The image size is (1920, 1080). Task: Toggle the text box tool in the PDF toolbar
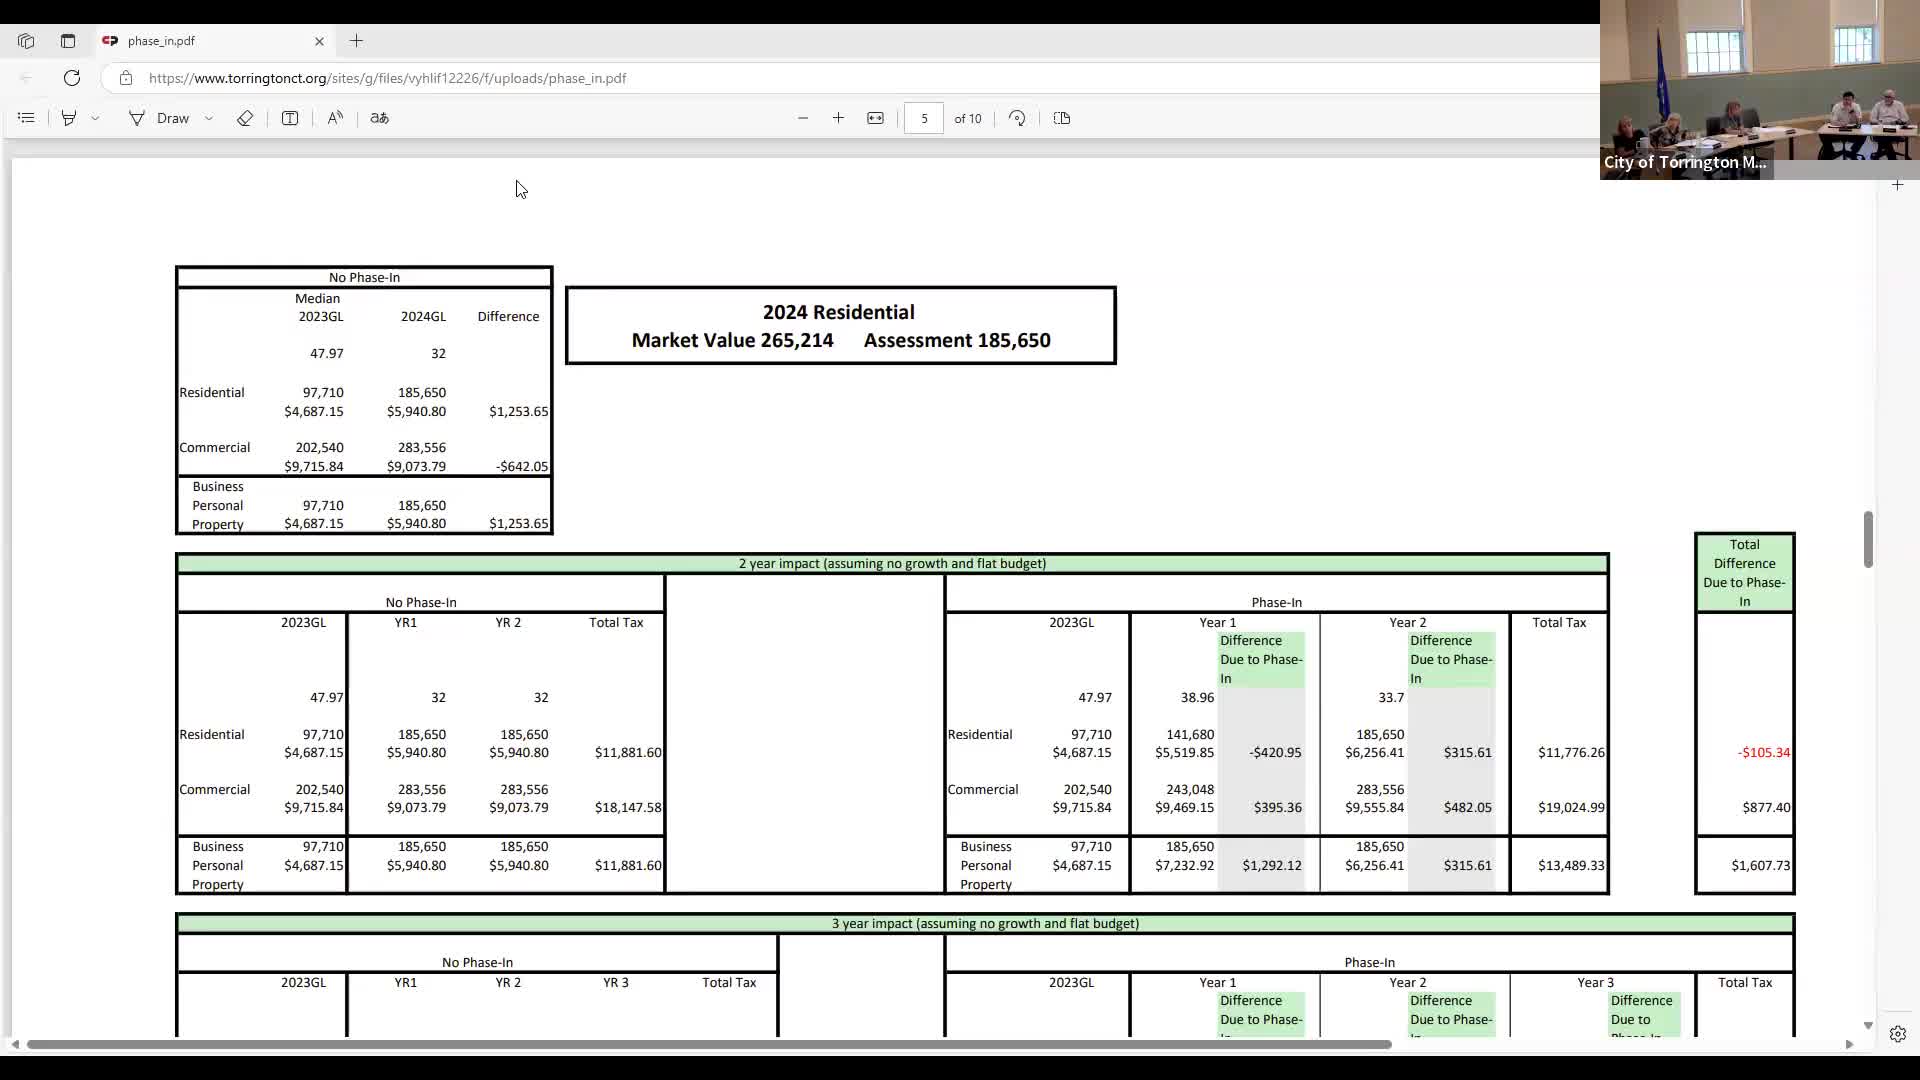[290, 118]
